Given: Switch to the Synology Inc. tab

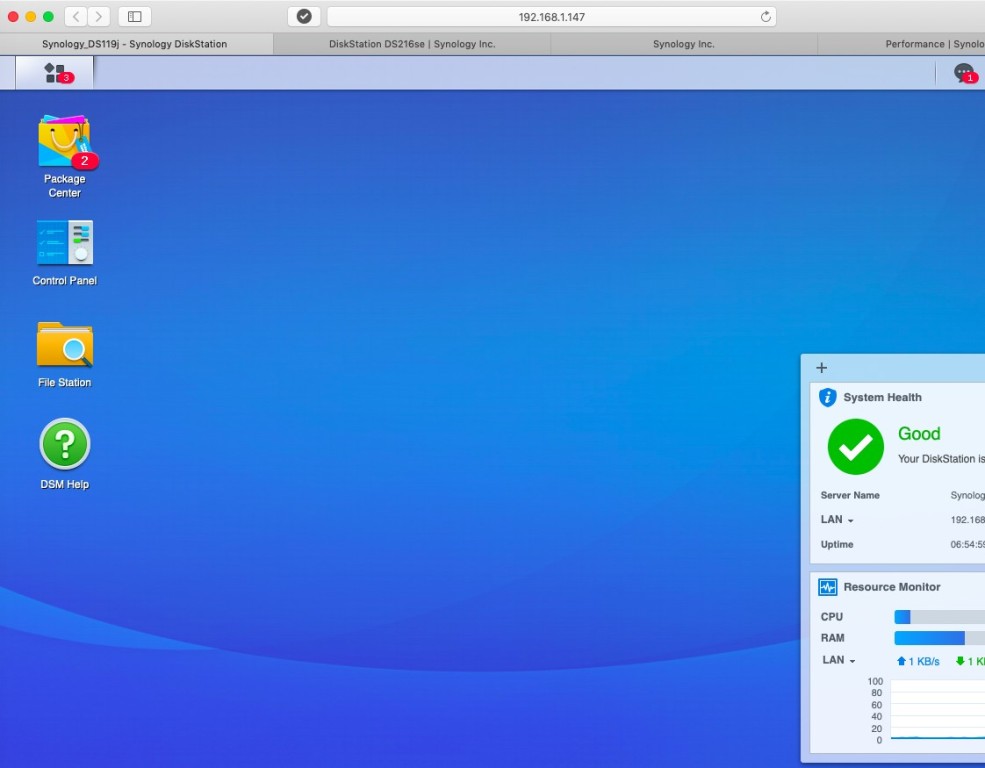Looking at the screenshot, I should pos(683,44).
